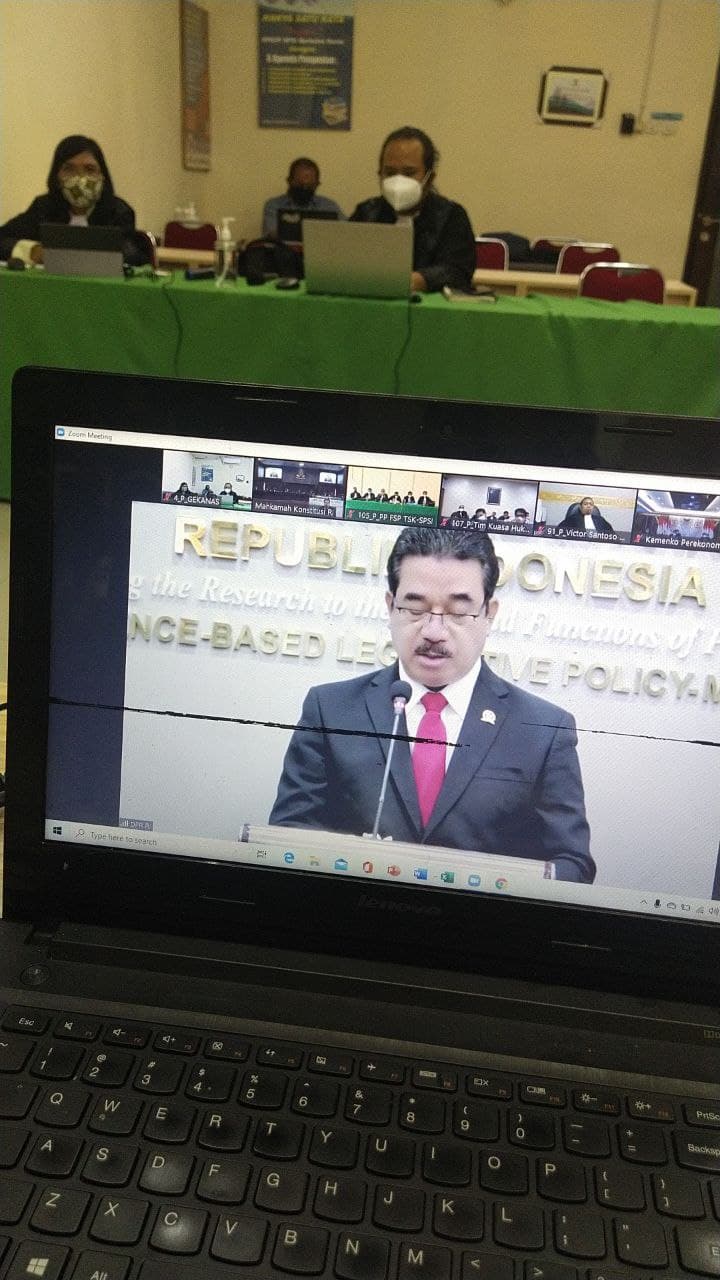Switch to Zoom app in taskbar
The height and width of the screenshot is (1280, 720).
[x=473, y=879]
